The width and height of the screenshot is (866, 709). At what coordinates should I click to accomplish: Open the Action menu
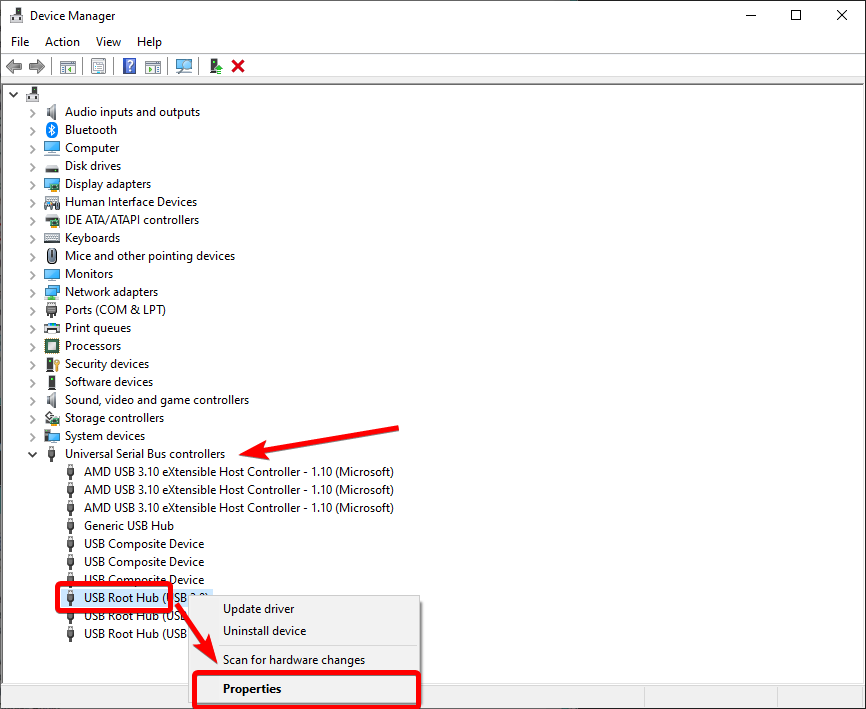[x=62, y=41]
